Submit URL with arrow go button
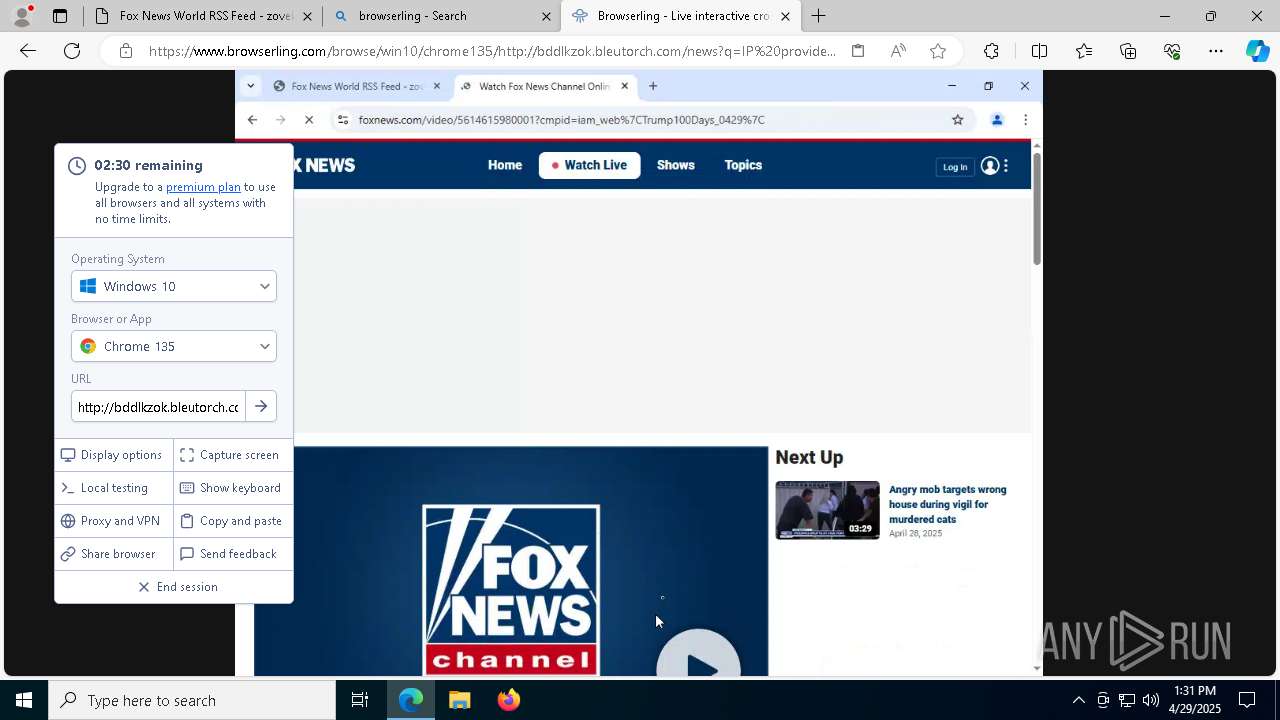This screenshot has width=1280, height=720. pos(261,407)
